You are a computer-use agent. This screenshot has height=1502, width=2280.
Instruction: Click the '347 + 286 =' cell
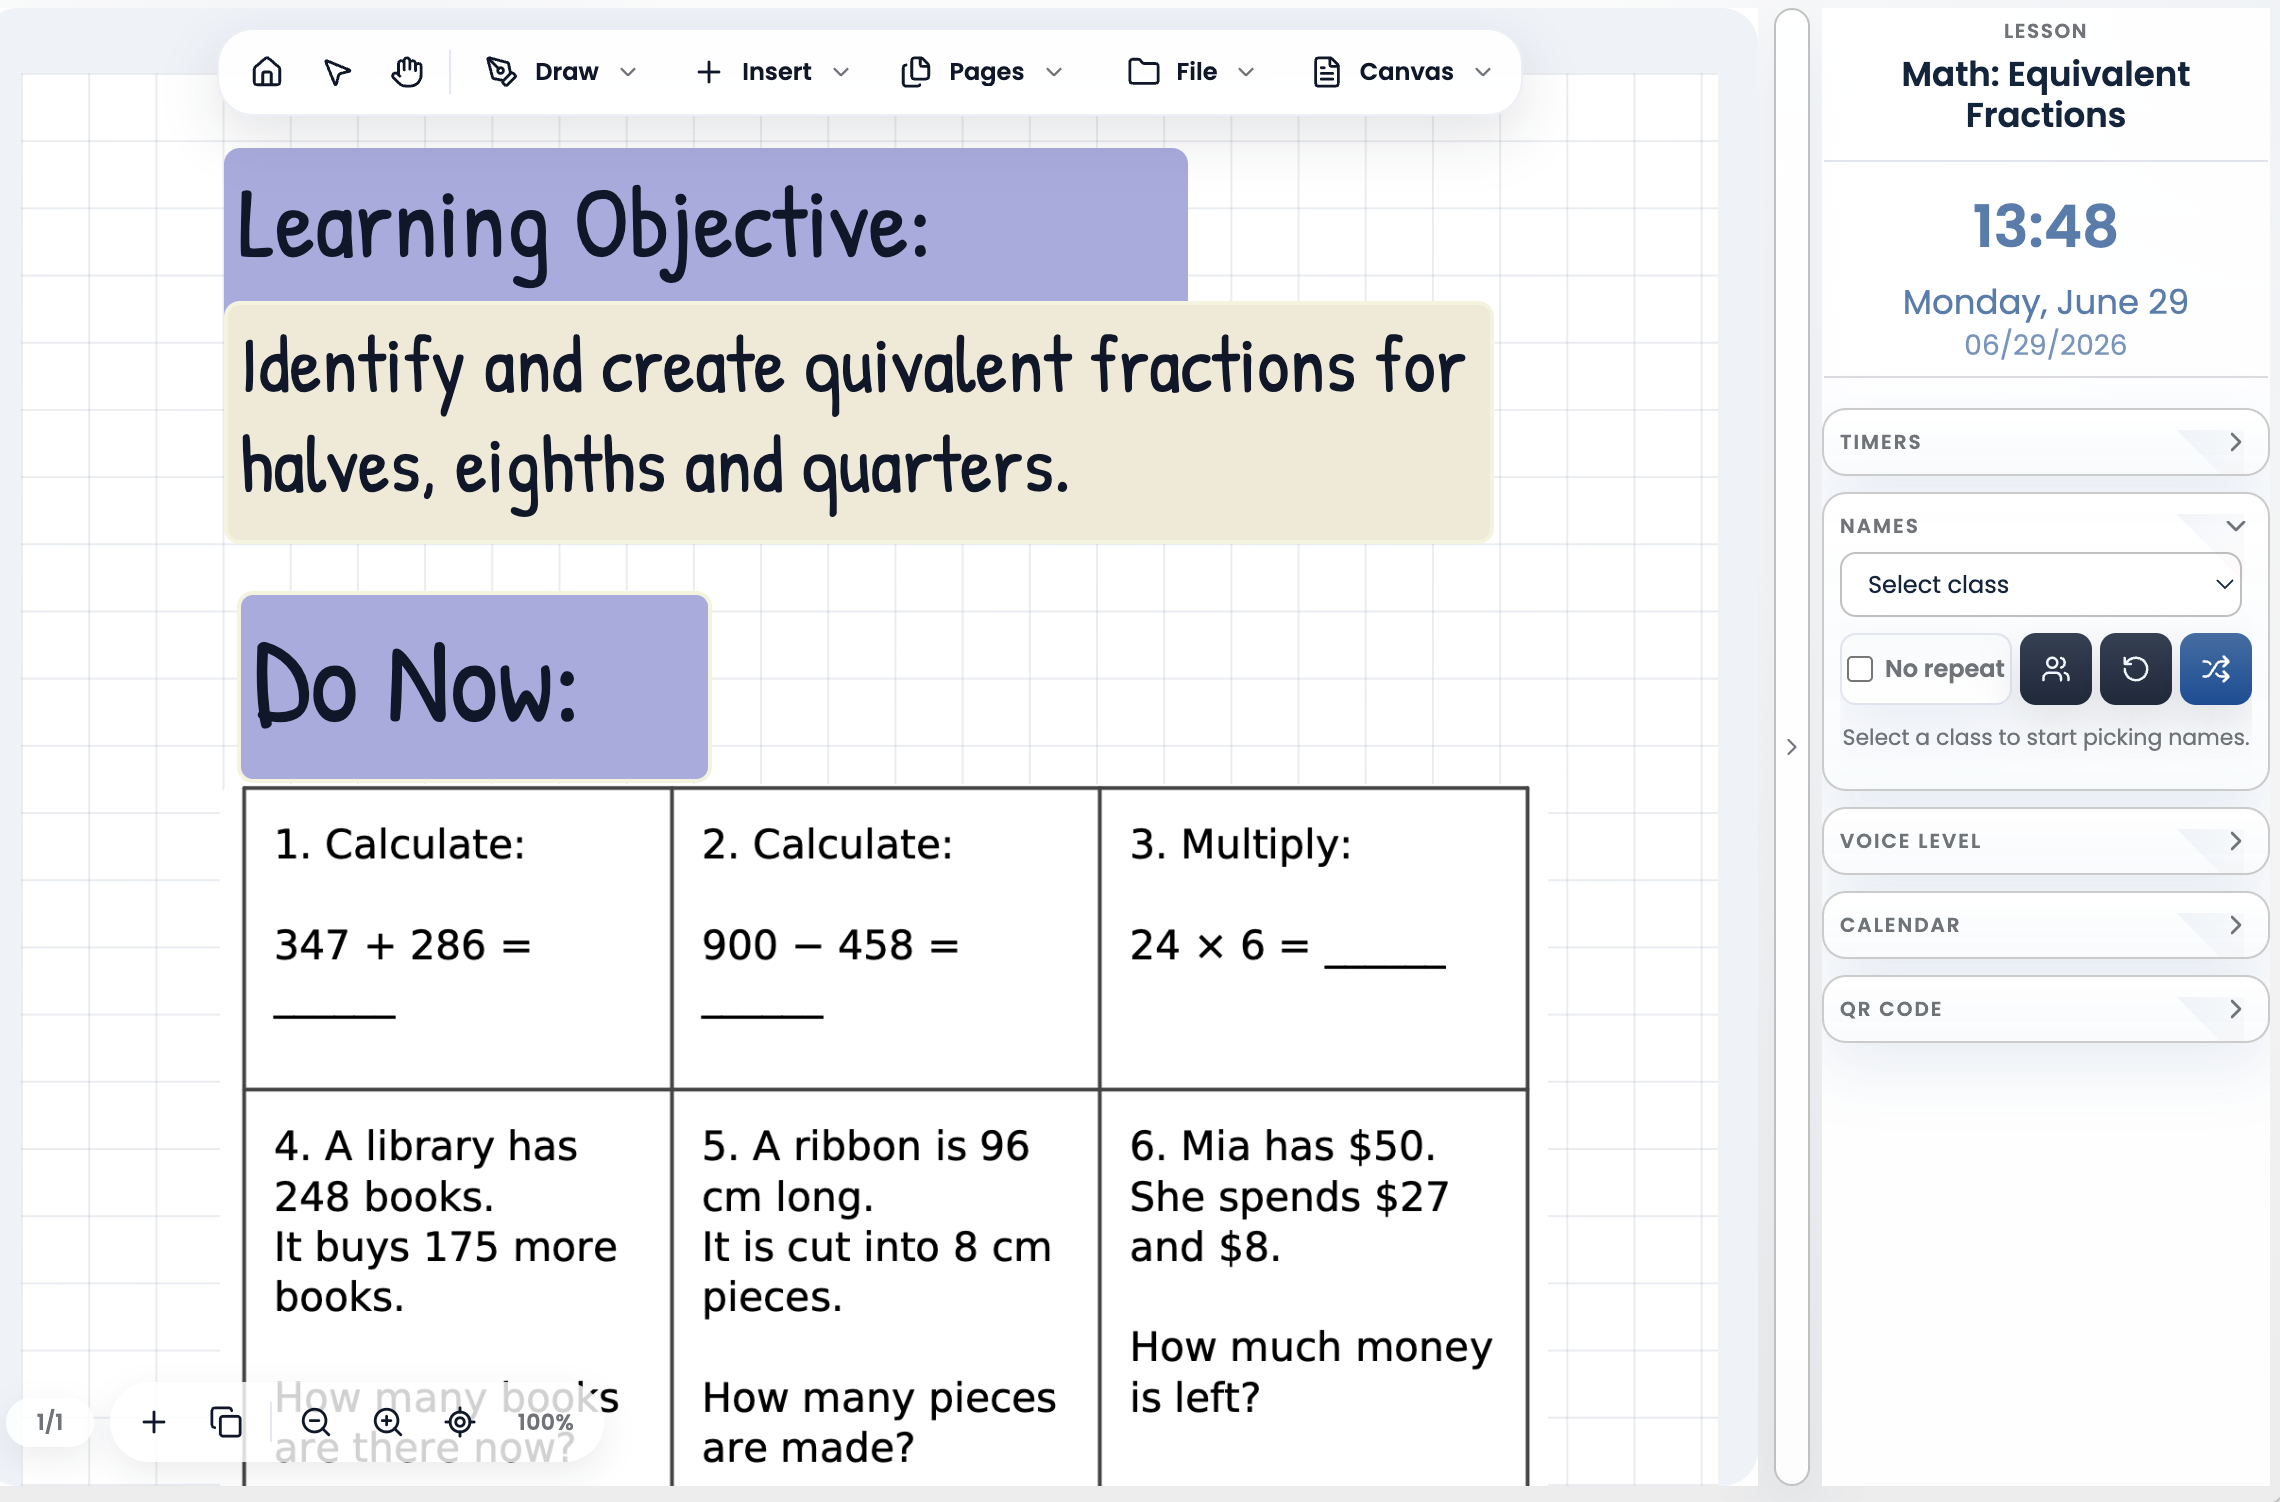458,938
